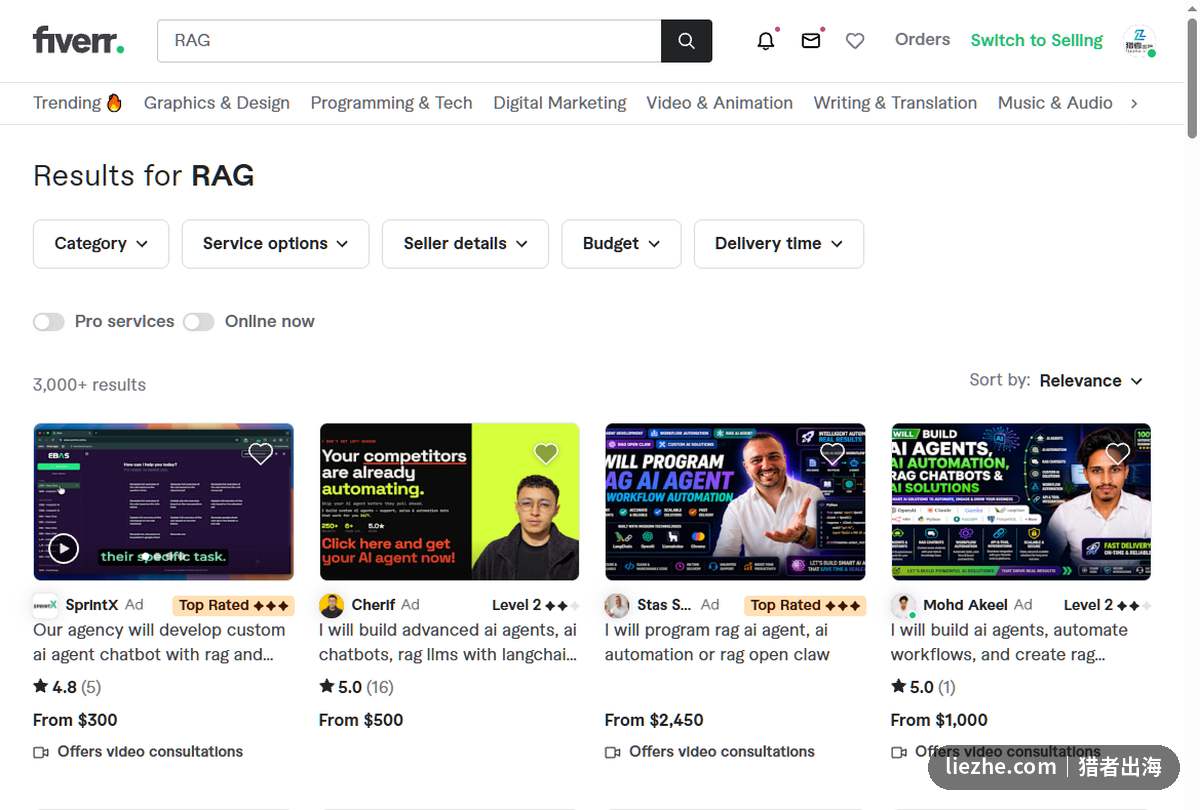Click the search magnifier button
Screen dimensions: 1200x810
[686, 41]
